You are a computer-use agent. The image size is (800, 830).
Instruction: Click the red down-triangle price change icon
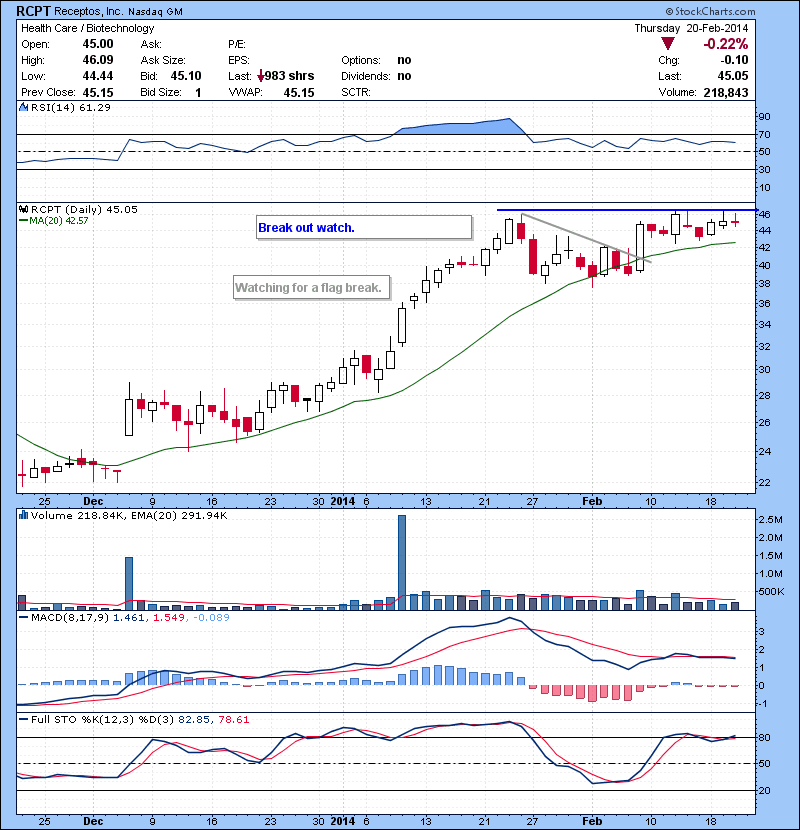pos(668,44)
